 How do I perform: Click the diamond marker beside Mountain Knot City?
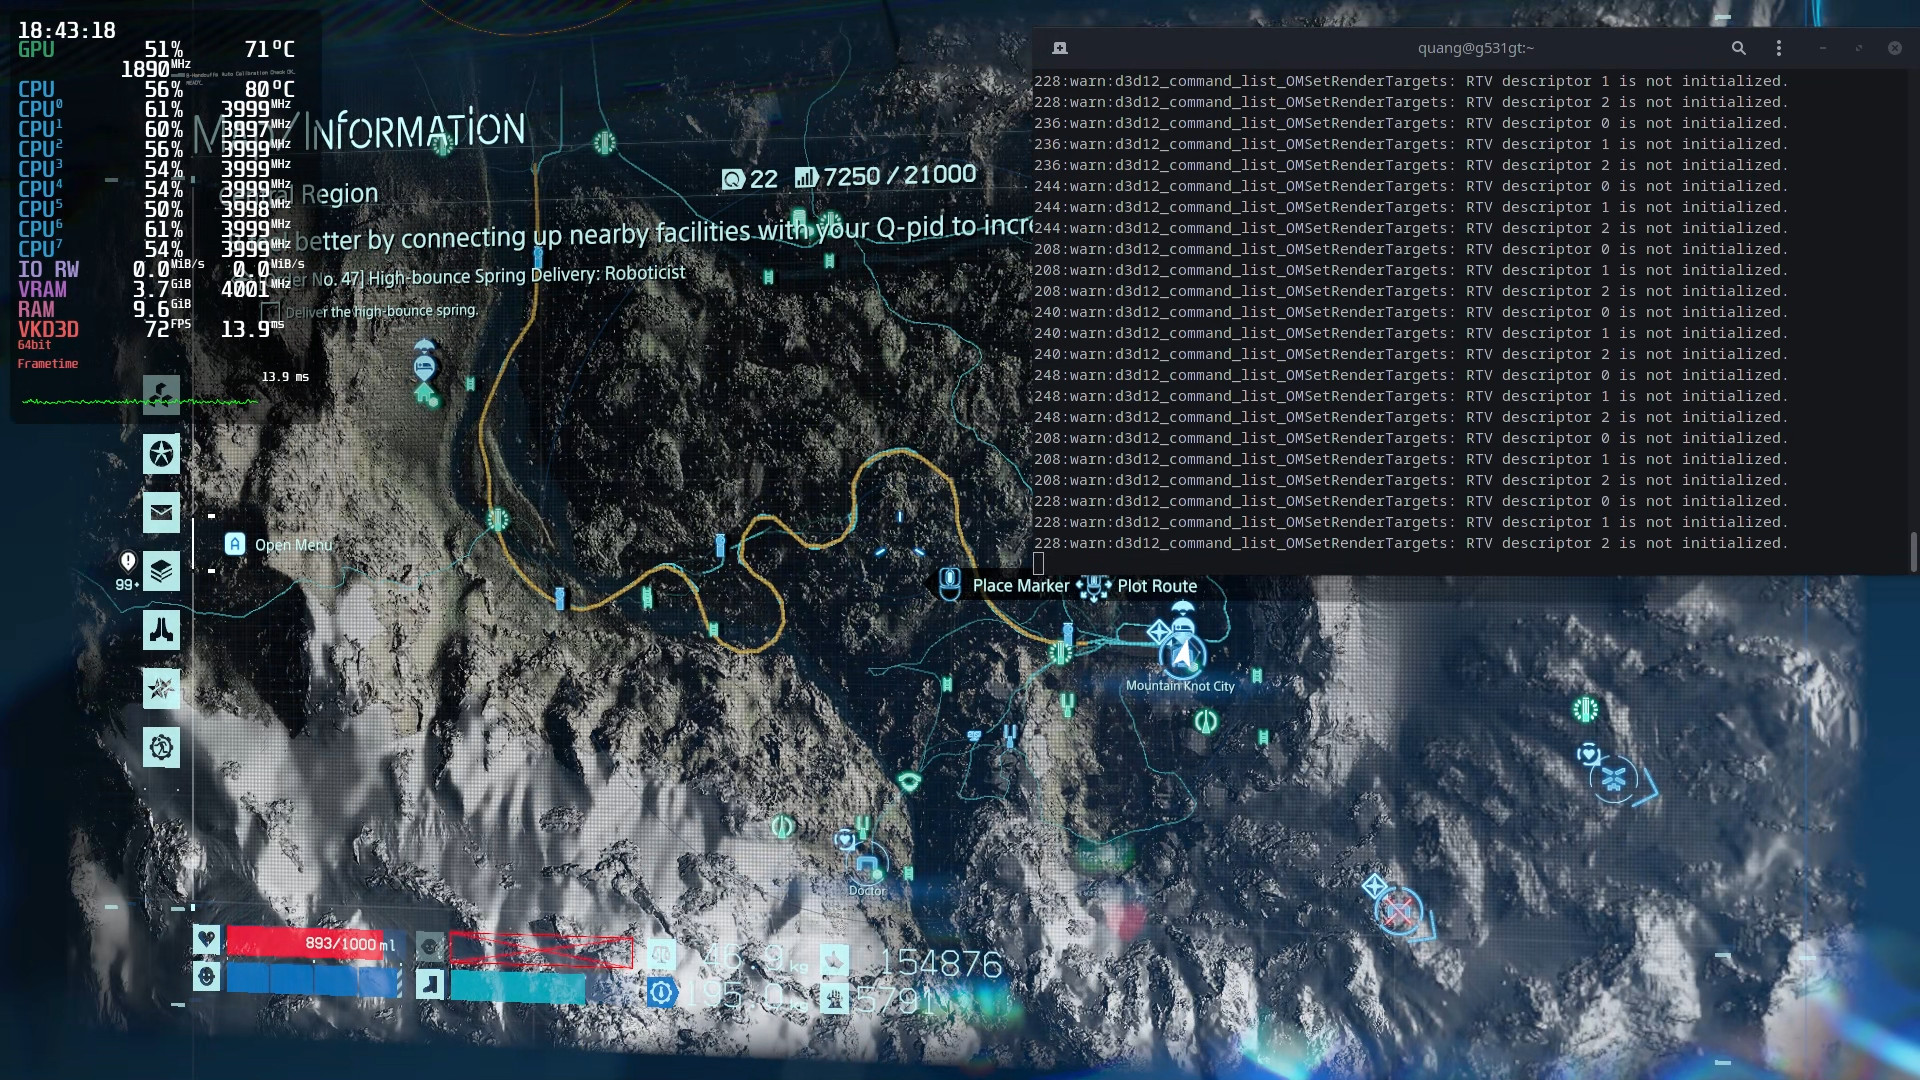point(1159,632)
